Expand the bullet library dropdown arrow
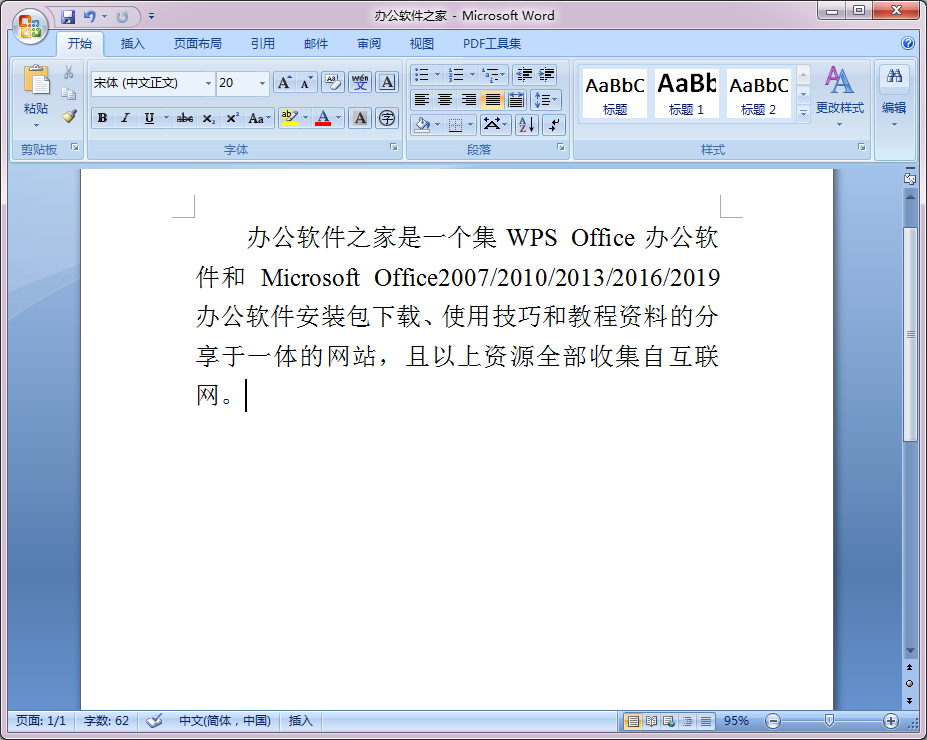 click(x=437, y=74)
